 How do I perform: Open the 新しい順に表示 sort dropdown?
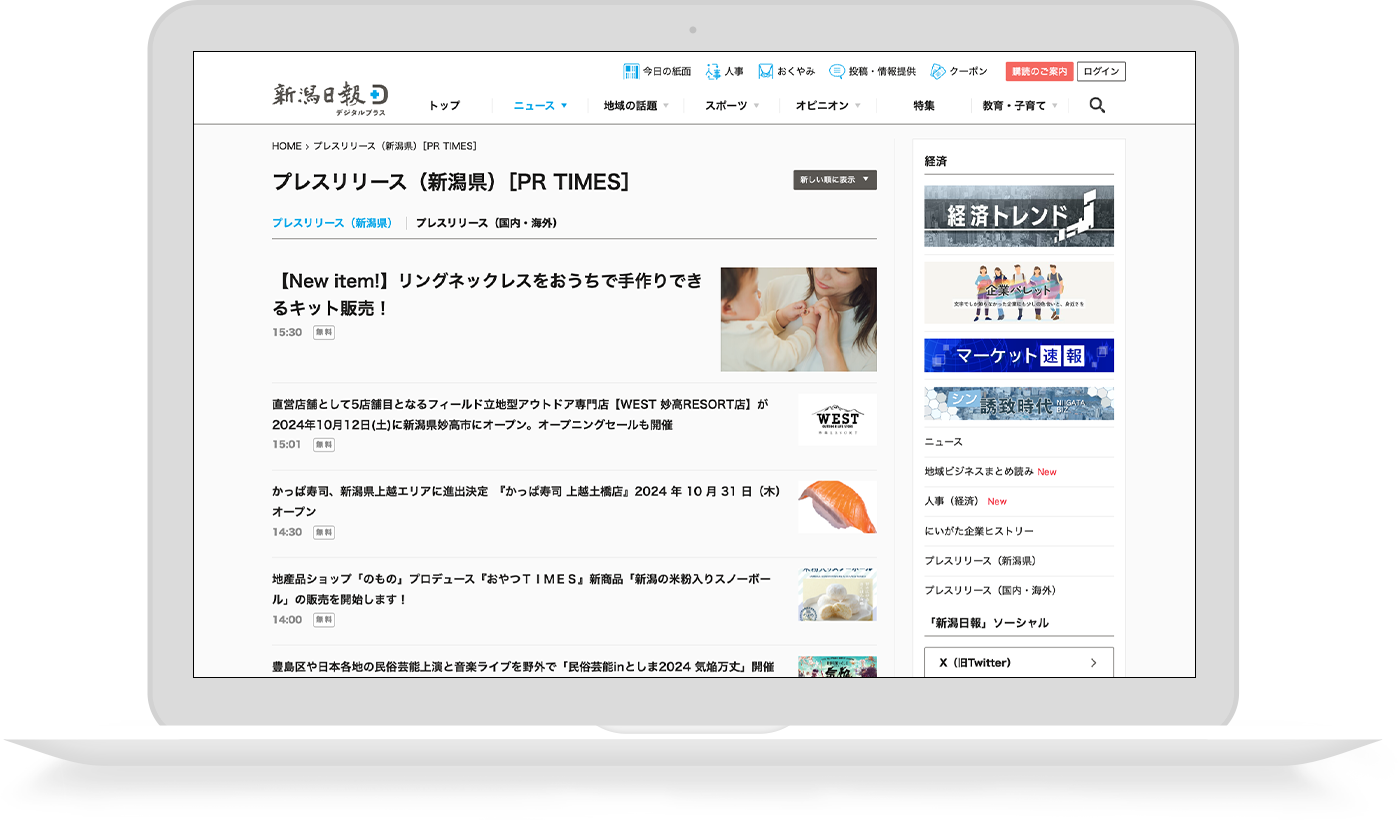click(835, 180)
